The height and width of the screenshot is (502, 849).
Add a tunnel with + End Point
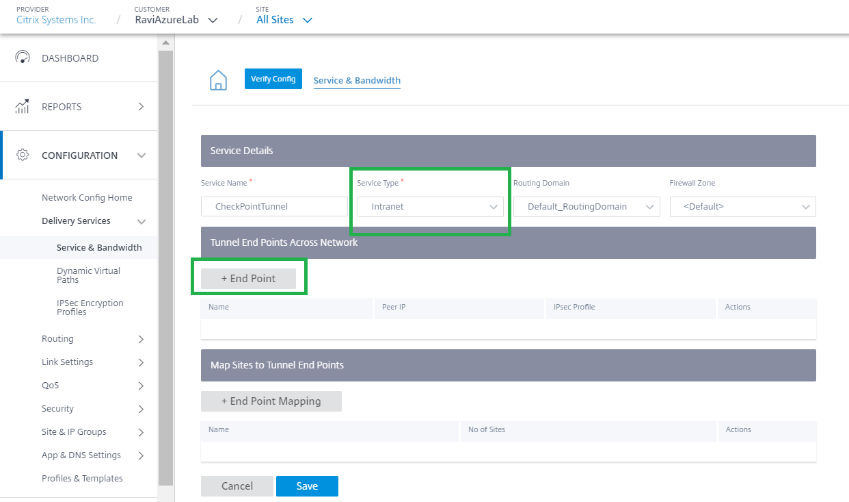coord(248,278)
